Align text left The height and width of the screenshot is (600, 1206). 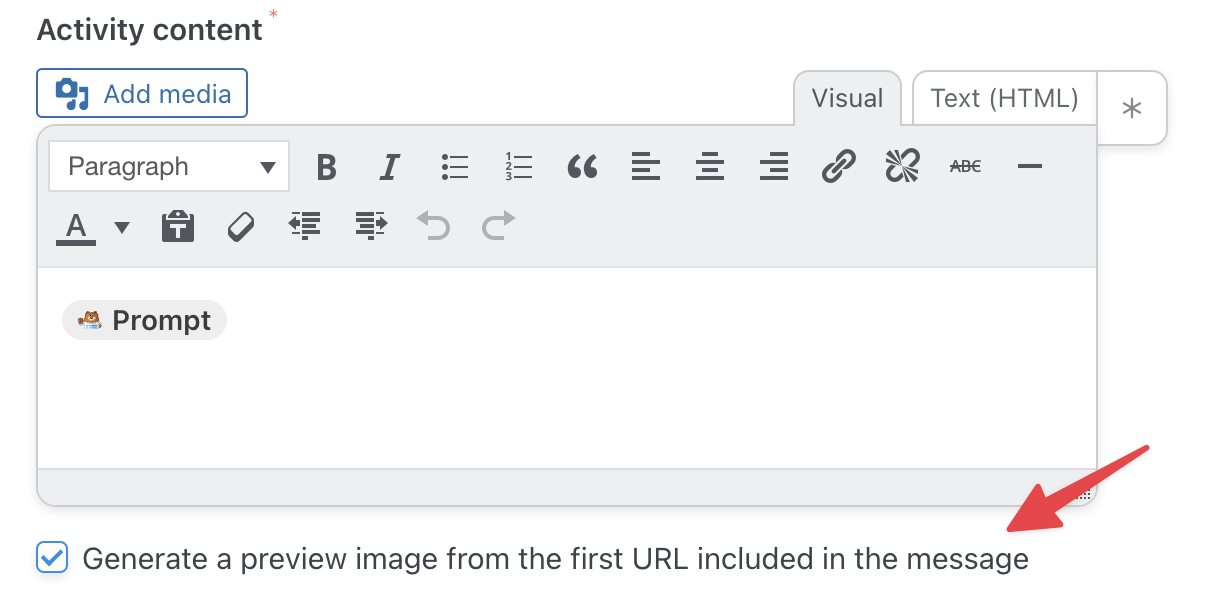(646, 167)
